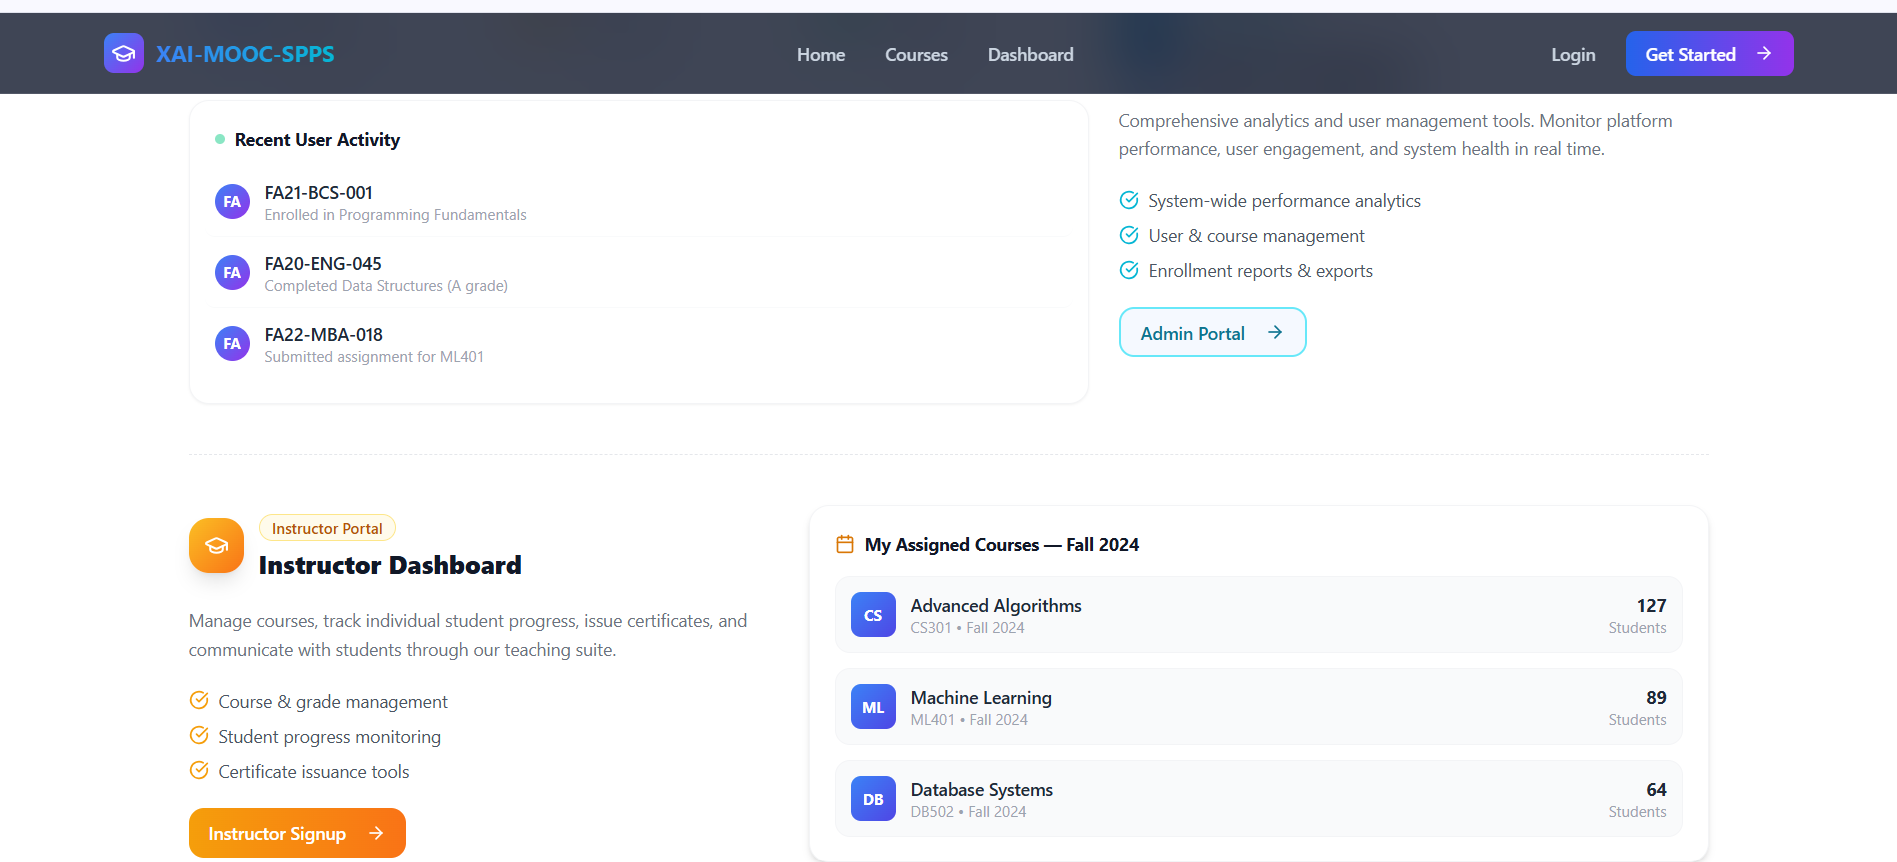The width and height of the screenshot is (1897, 862).
Task: Click the Login link
Action: point(1573,55)
